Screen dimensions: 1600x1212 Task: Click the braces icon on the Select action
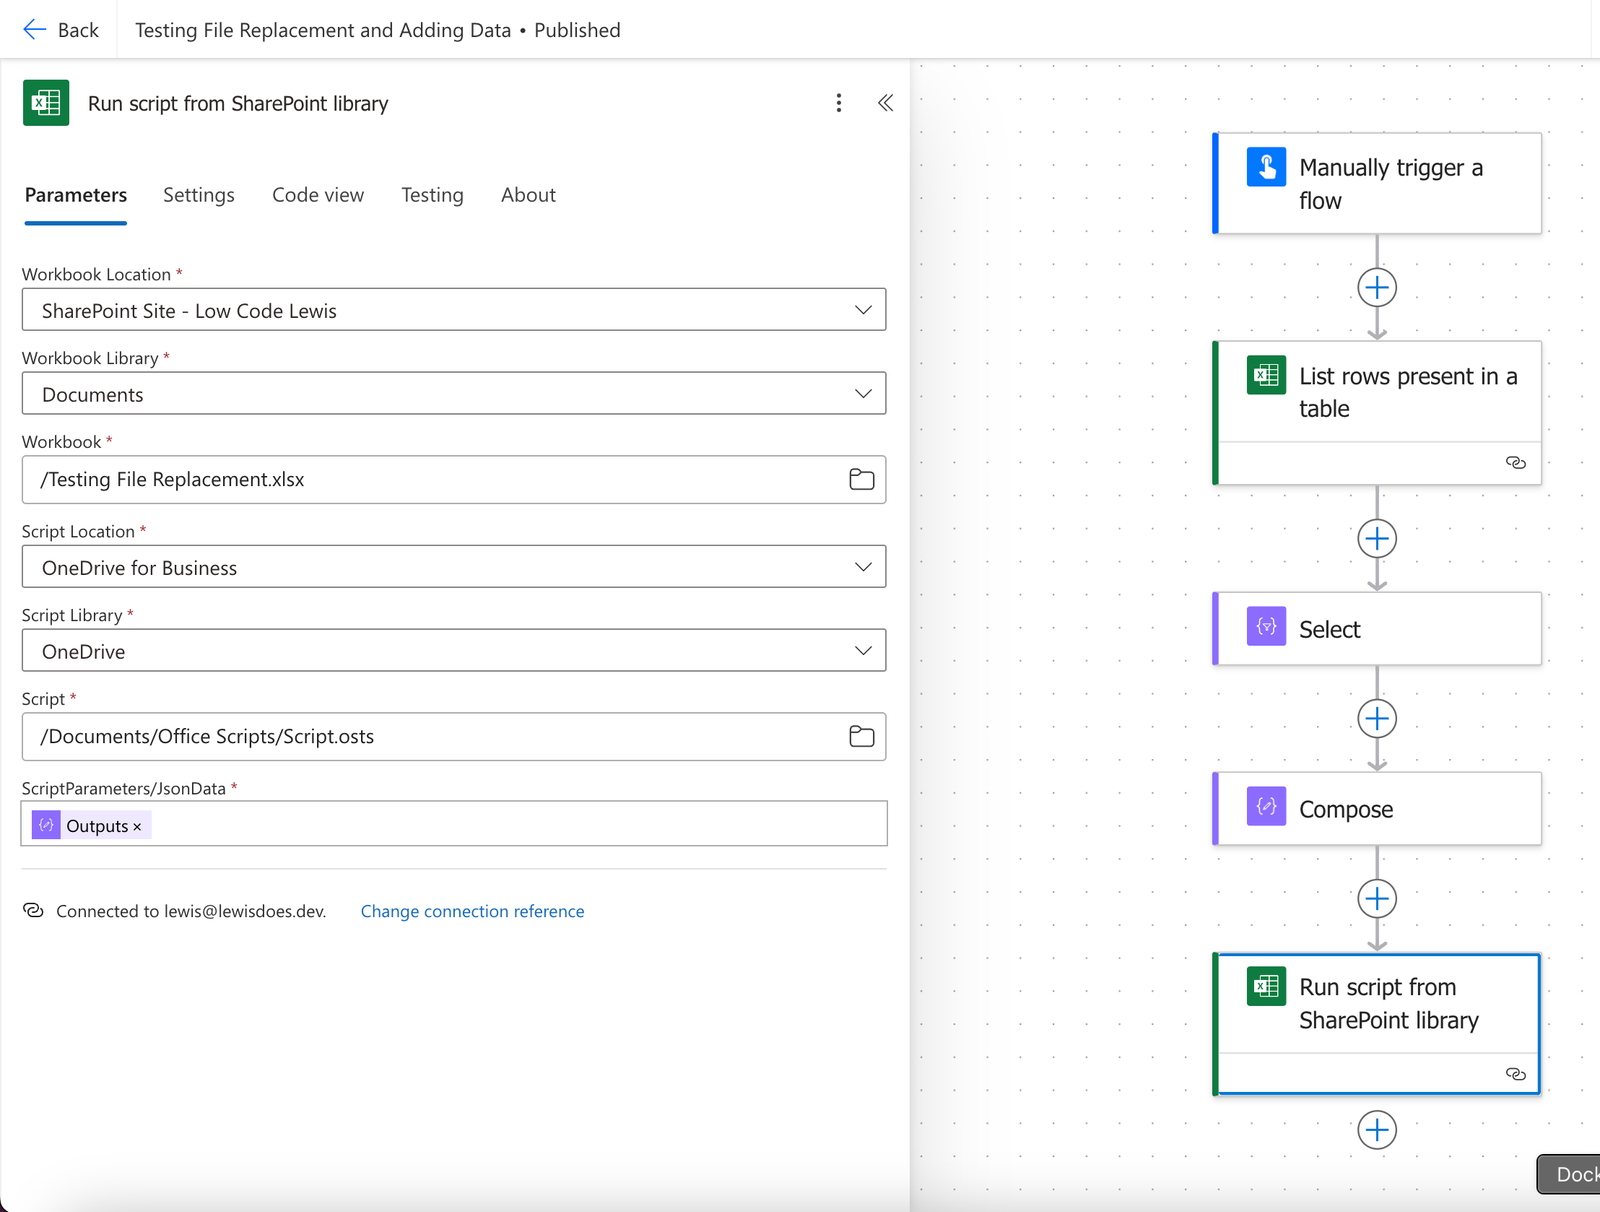pos(1265,628)
